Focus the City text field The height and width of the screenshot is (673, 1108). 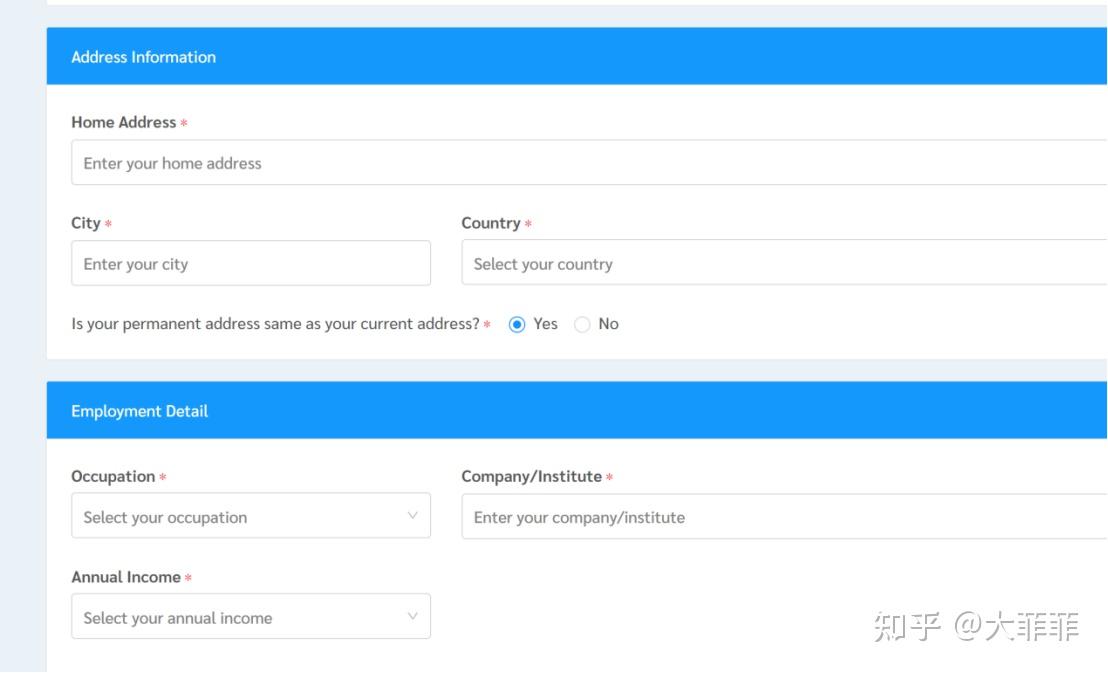250,264
